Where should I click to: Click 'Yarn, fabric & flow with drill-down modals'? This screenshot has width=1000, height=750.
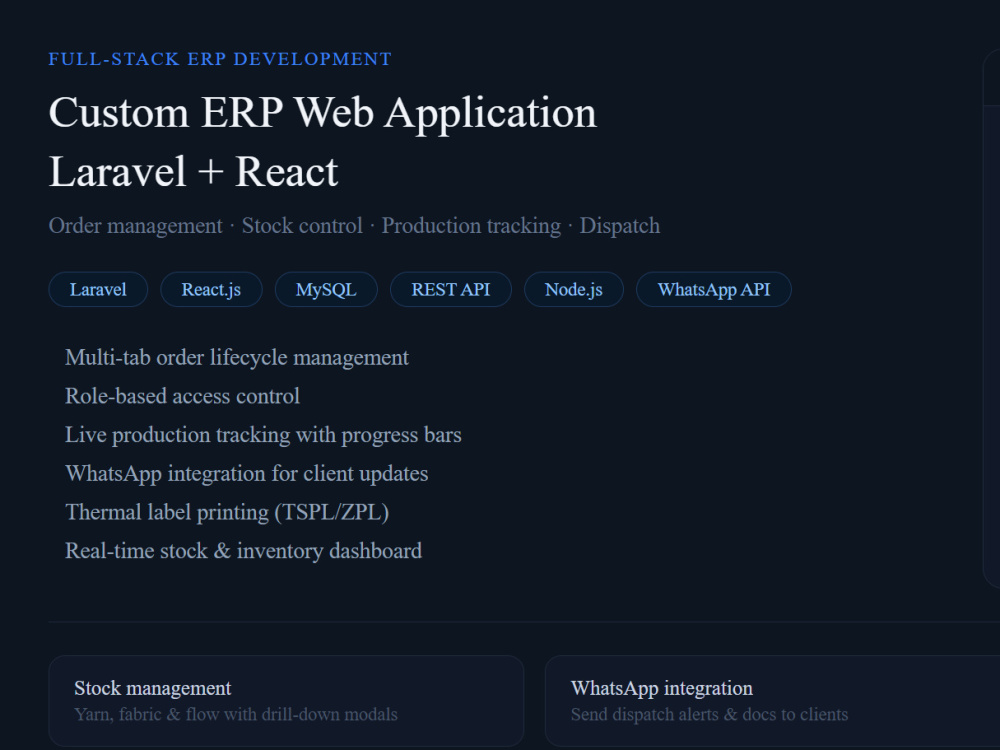pyautogui.click(x=236, y=714)
